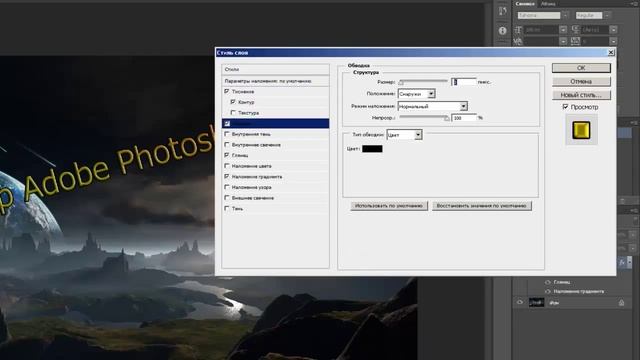The height and width of the screenshot is (360, 640).
Task: Click the Непрозр opacity slider handle
Action: point(447,118)
